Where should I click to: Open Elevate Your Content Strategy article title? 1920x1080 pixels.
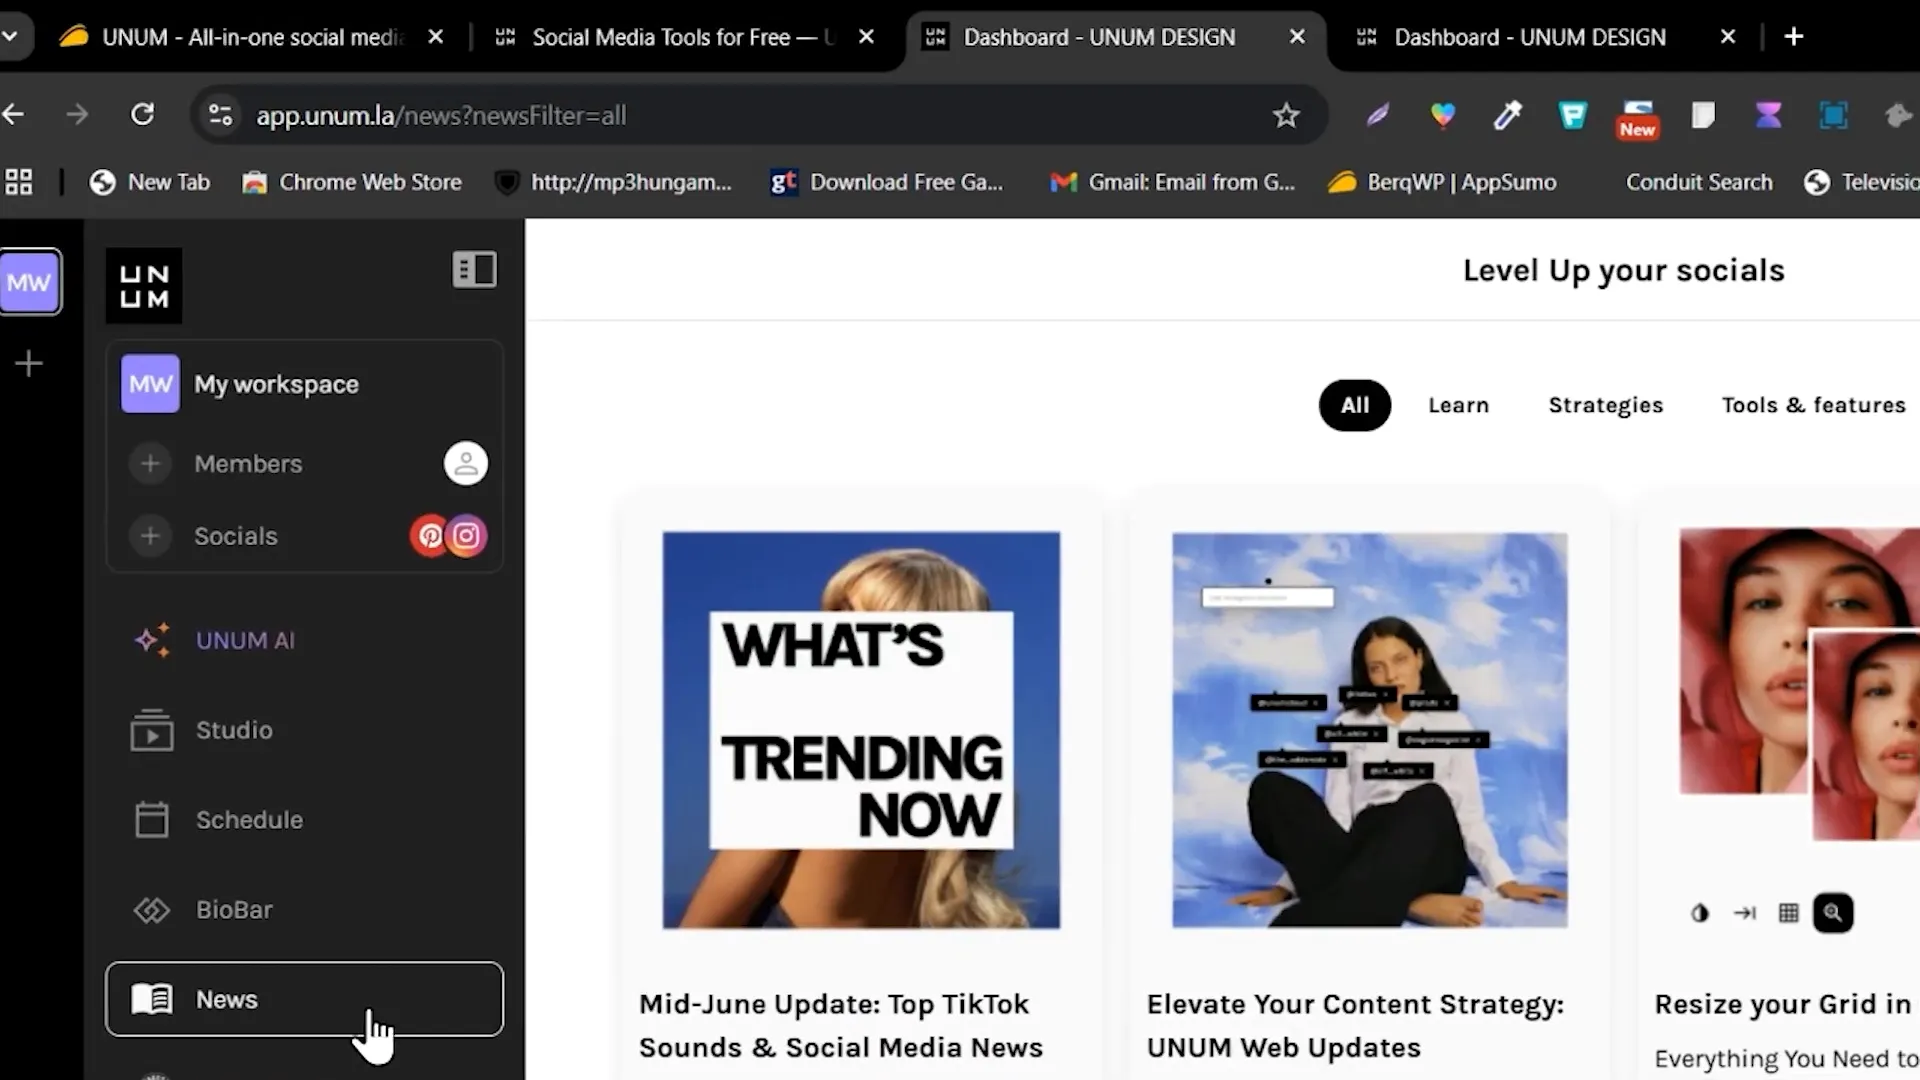pyautogui.click(x=1355, y=1025)
